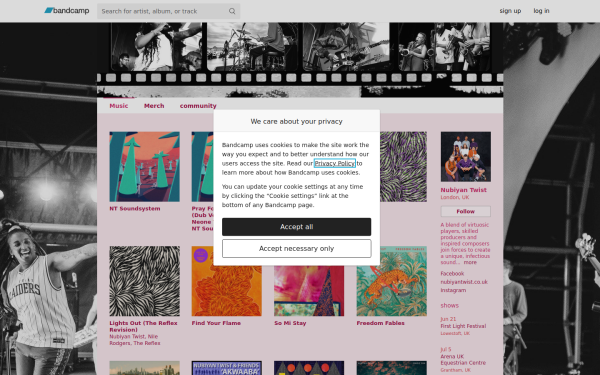Click the search magnifier icon
Image resolution: width=600 pixels, height=375 pixels.
[232, 11]
